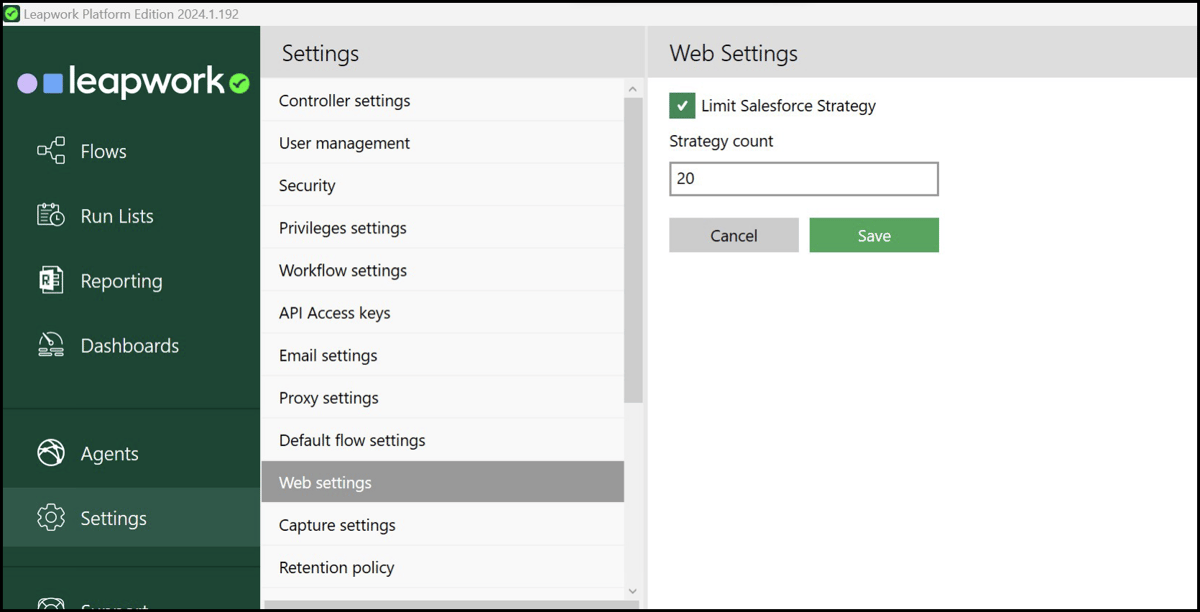
Task: Click inside the Strategy count field
Action: [x=803, y=178]
